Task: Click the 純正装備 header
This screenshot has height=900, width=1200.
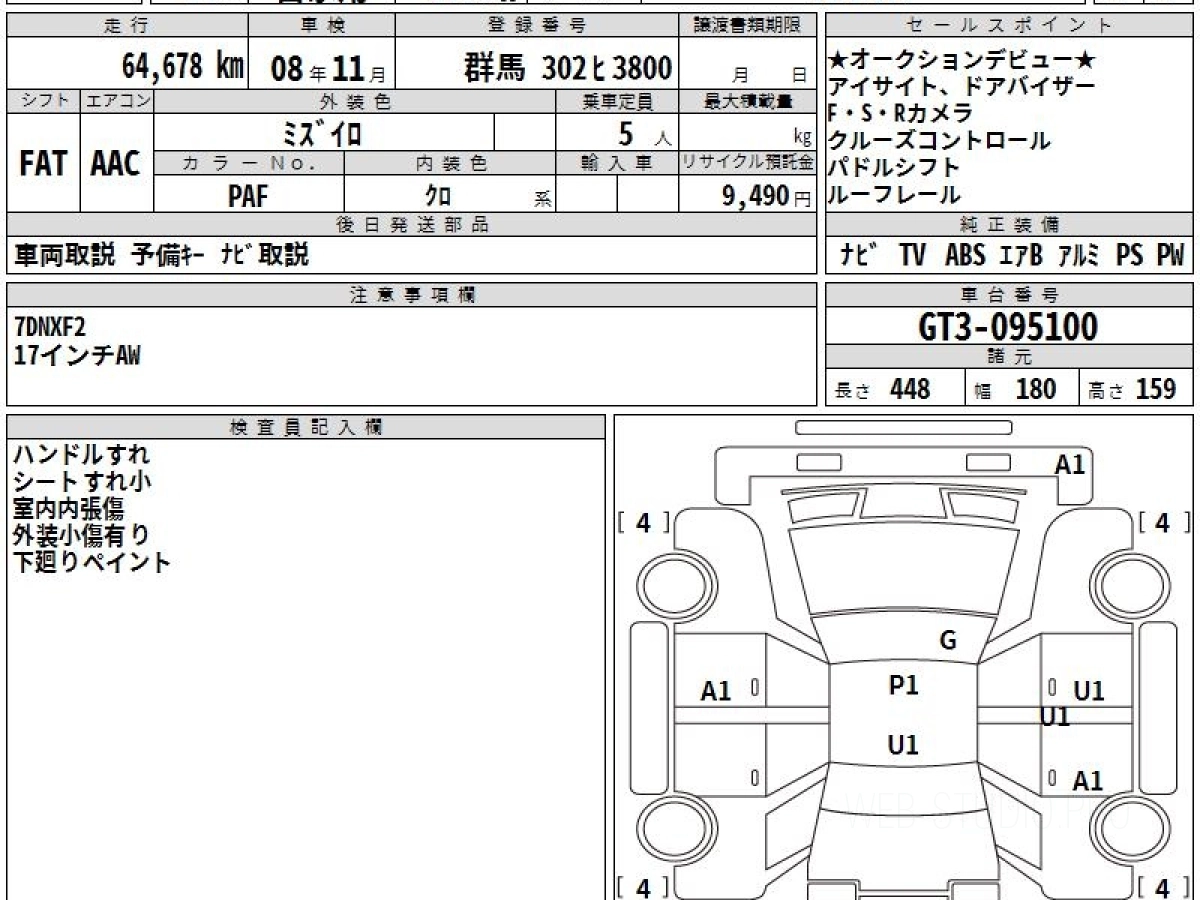Action: pyautogui.click(x=1010, y=225)
